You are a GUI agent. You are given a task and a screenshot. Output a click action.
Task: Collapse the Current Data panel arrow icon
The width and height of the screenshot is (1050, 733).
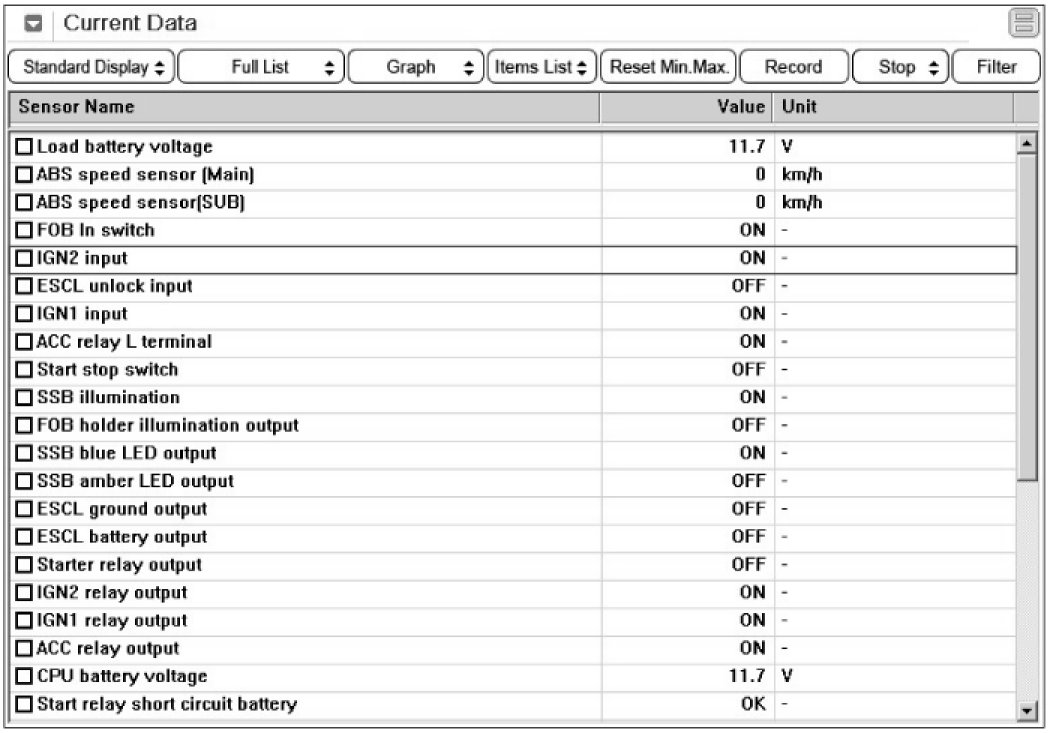pyautogui.click(x=32, y=23)
